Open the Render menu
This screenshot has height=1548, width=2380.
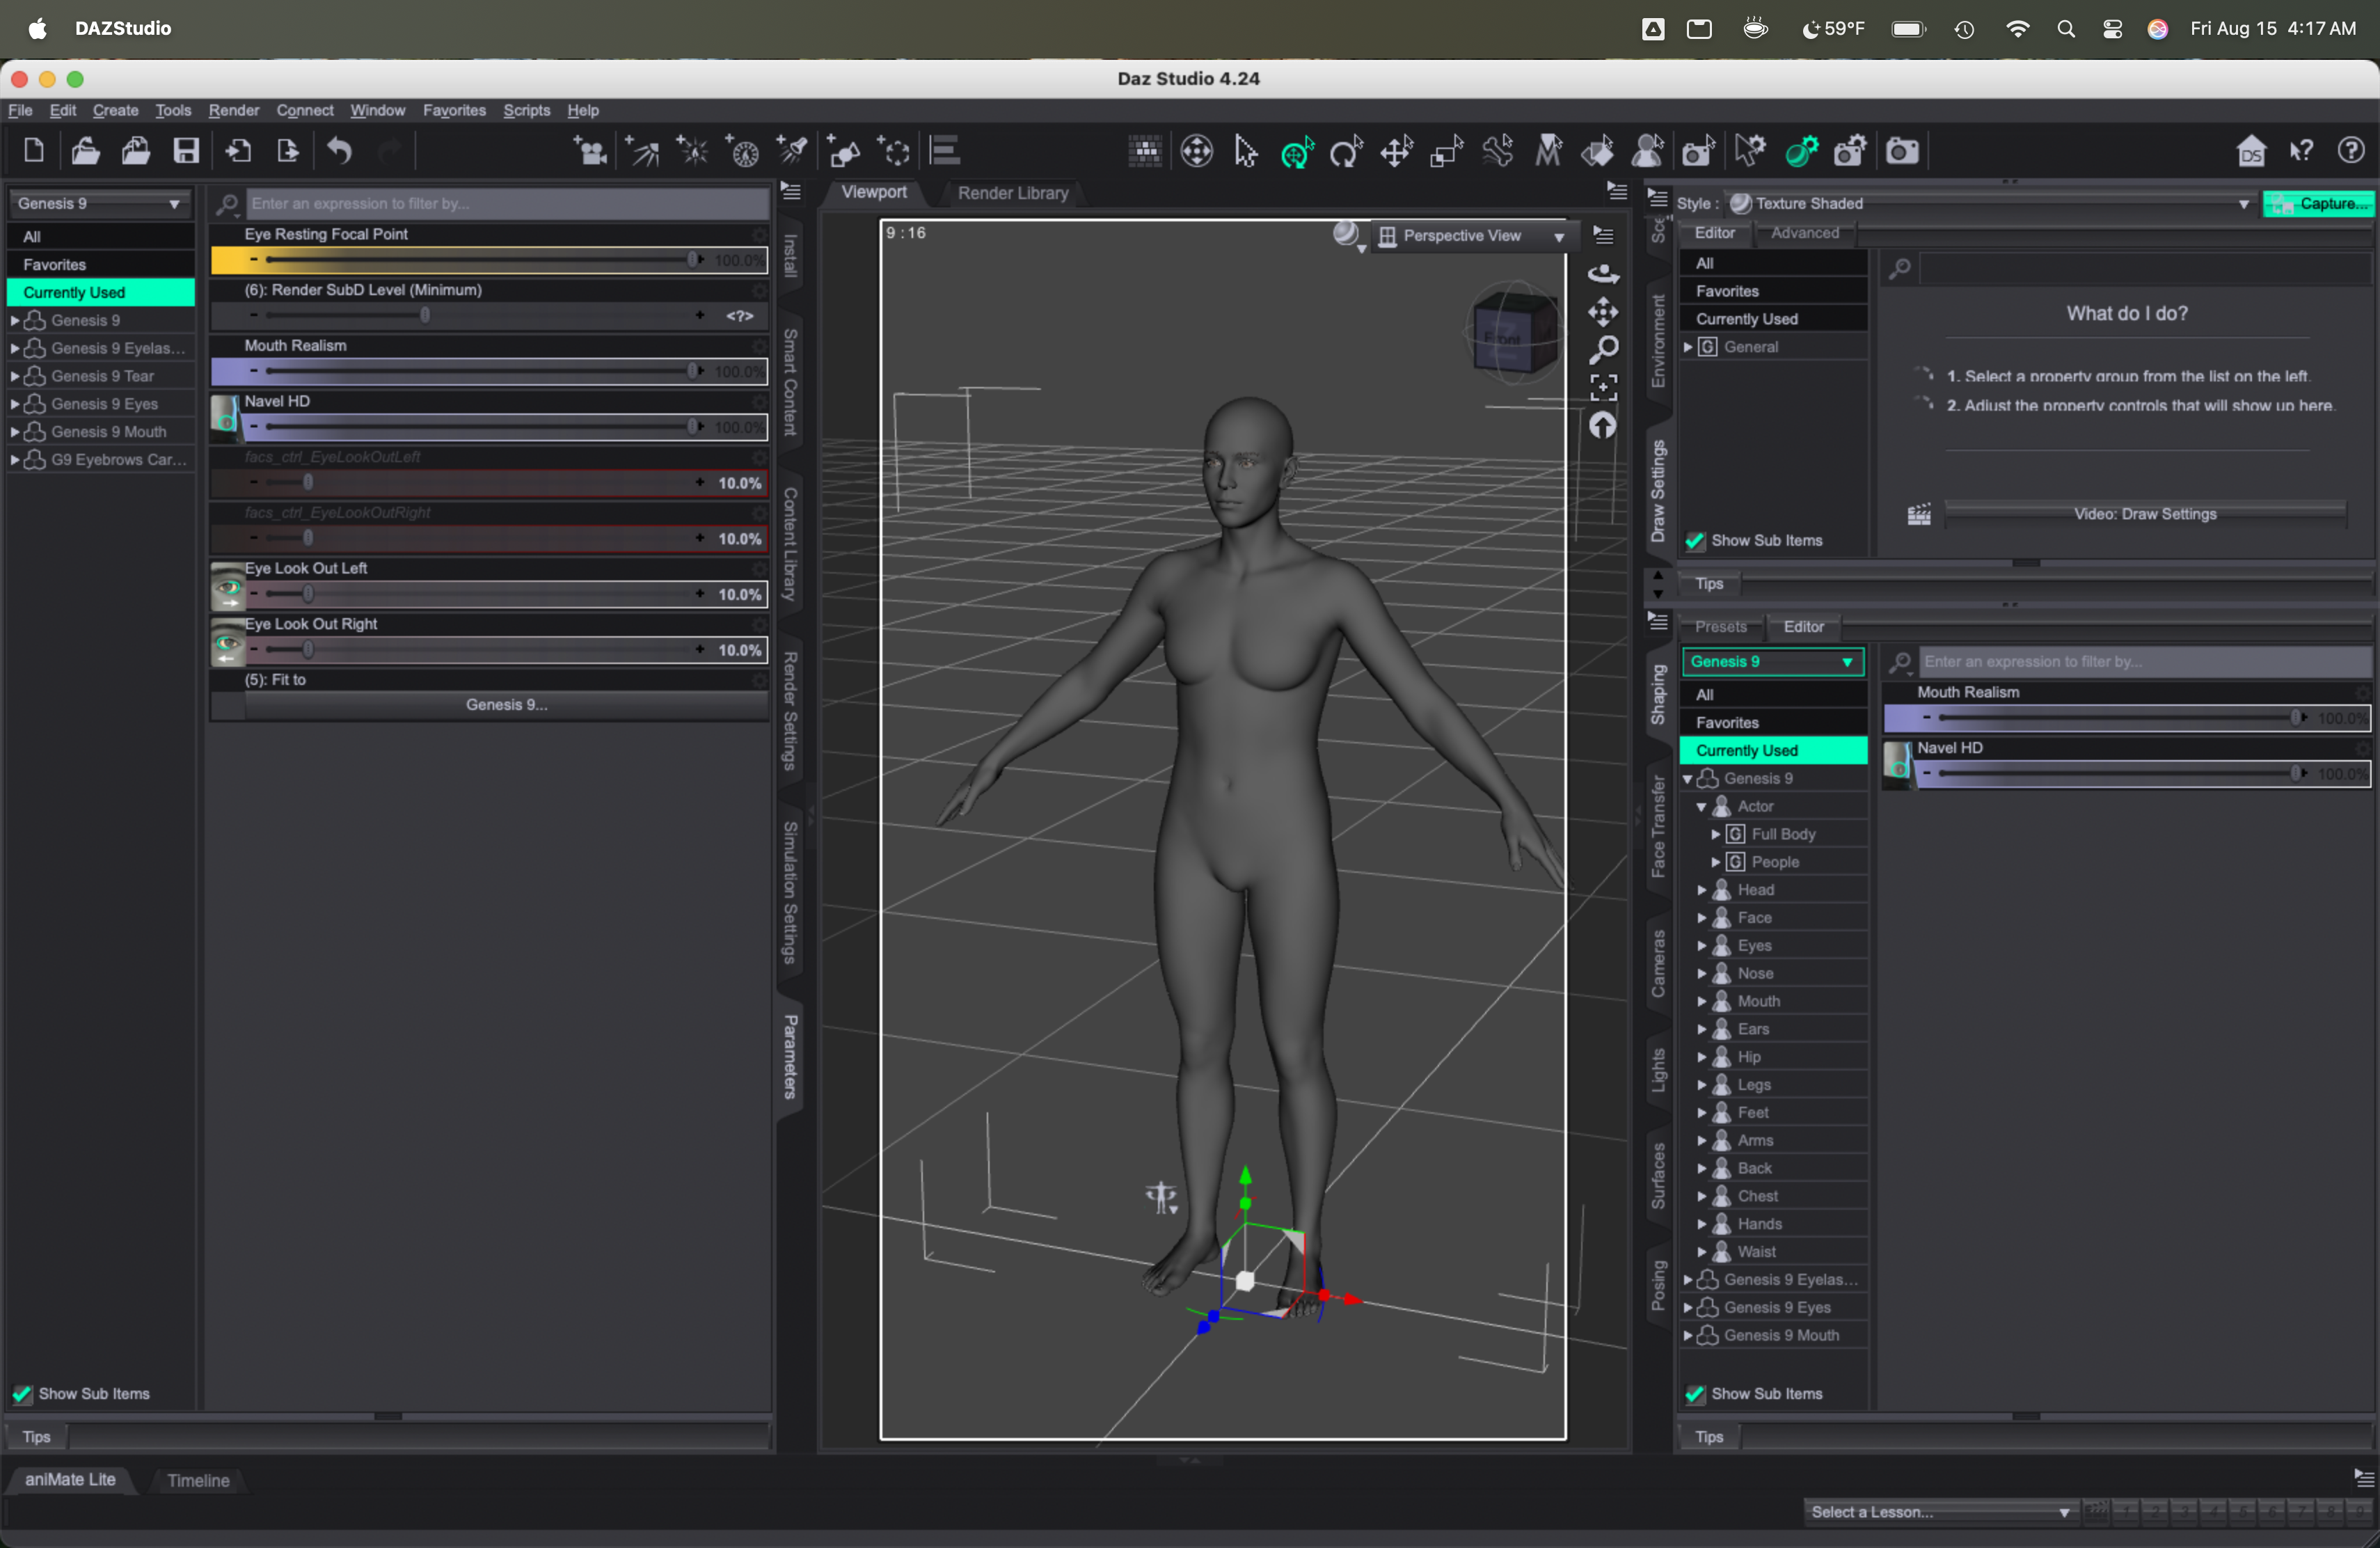tap(233, 110)
